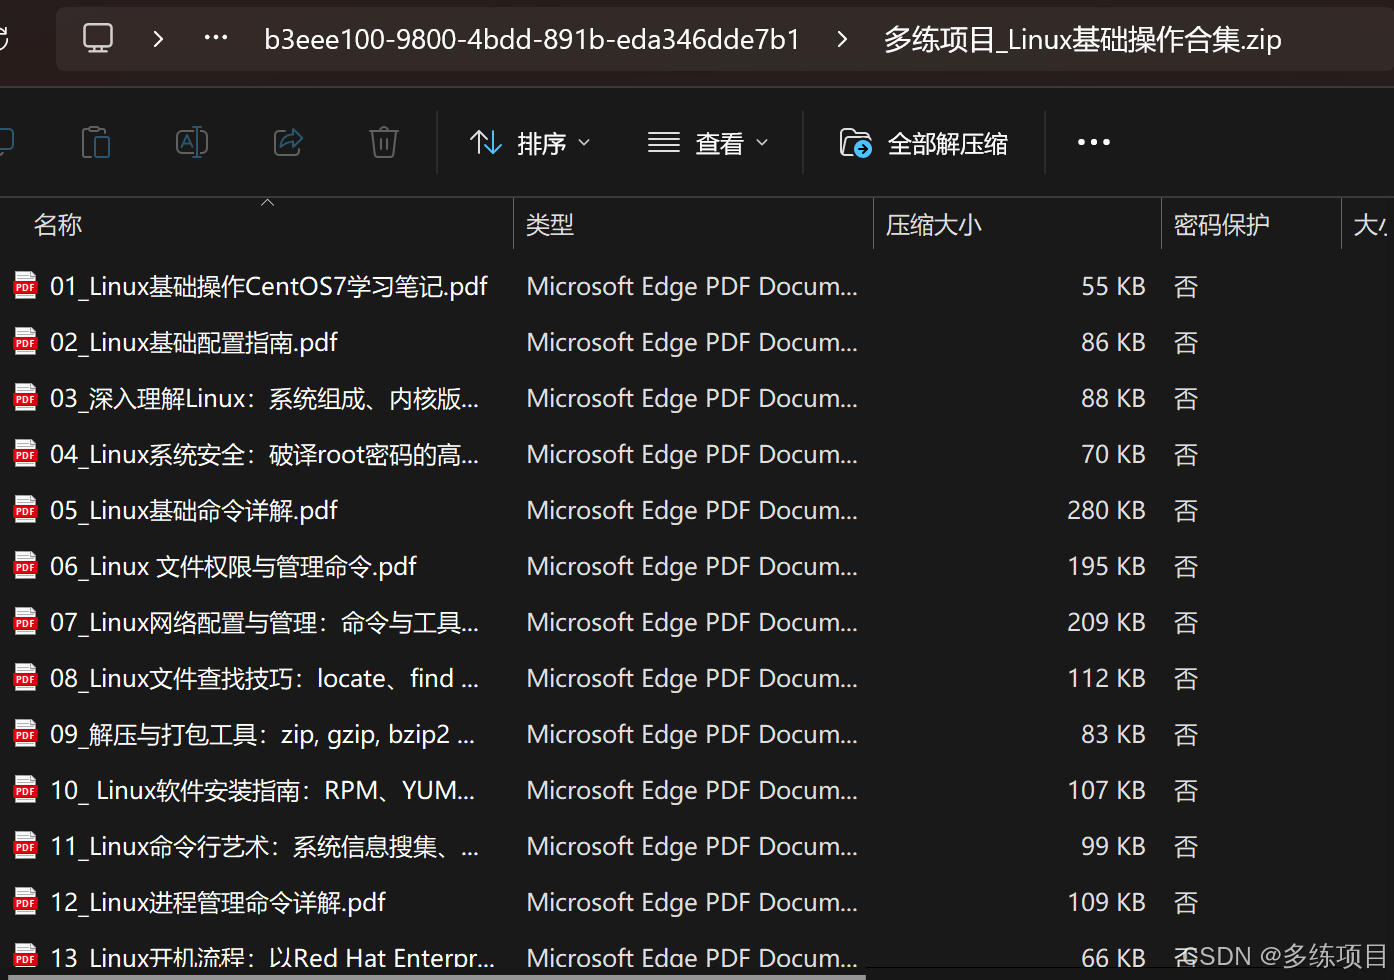Expand the breadcrumb chevron after the monitor icon
1394x980 pixels.
coord(158,39)
